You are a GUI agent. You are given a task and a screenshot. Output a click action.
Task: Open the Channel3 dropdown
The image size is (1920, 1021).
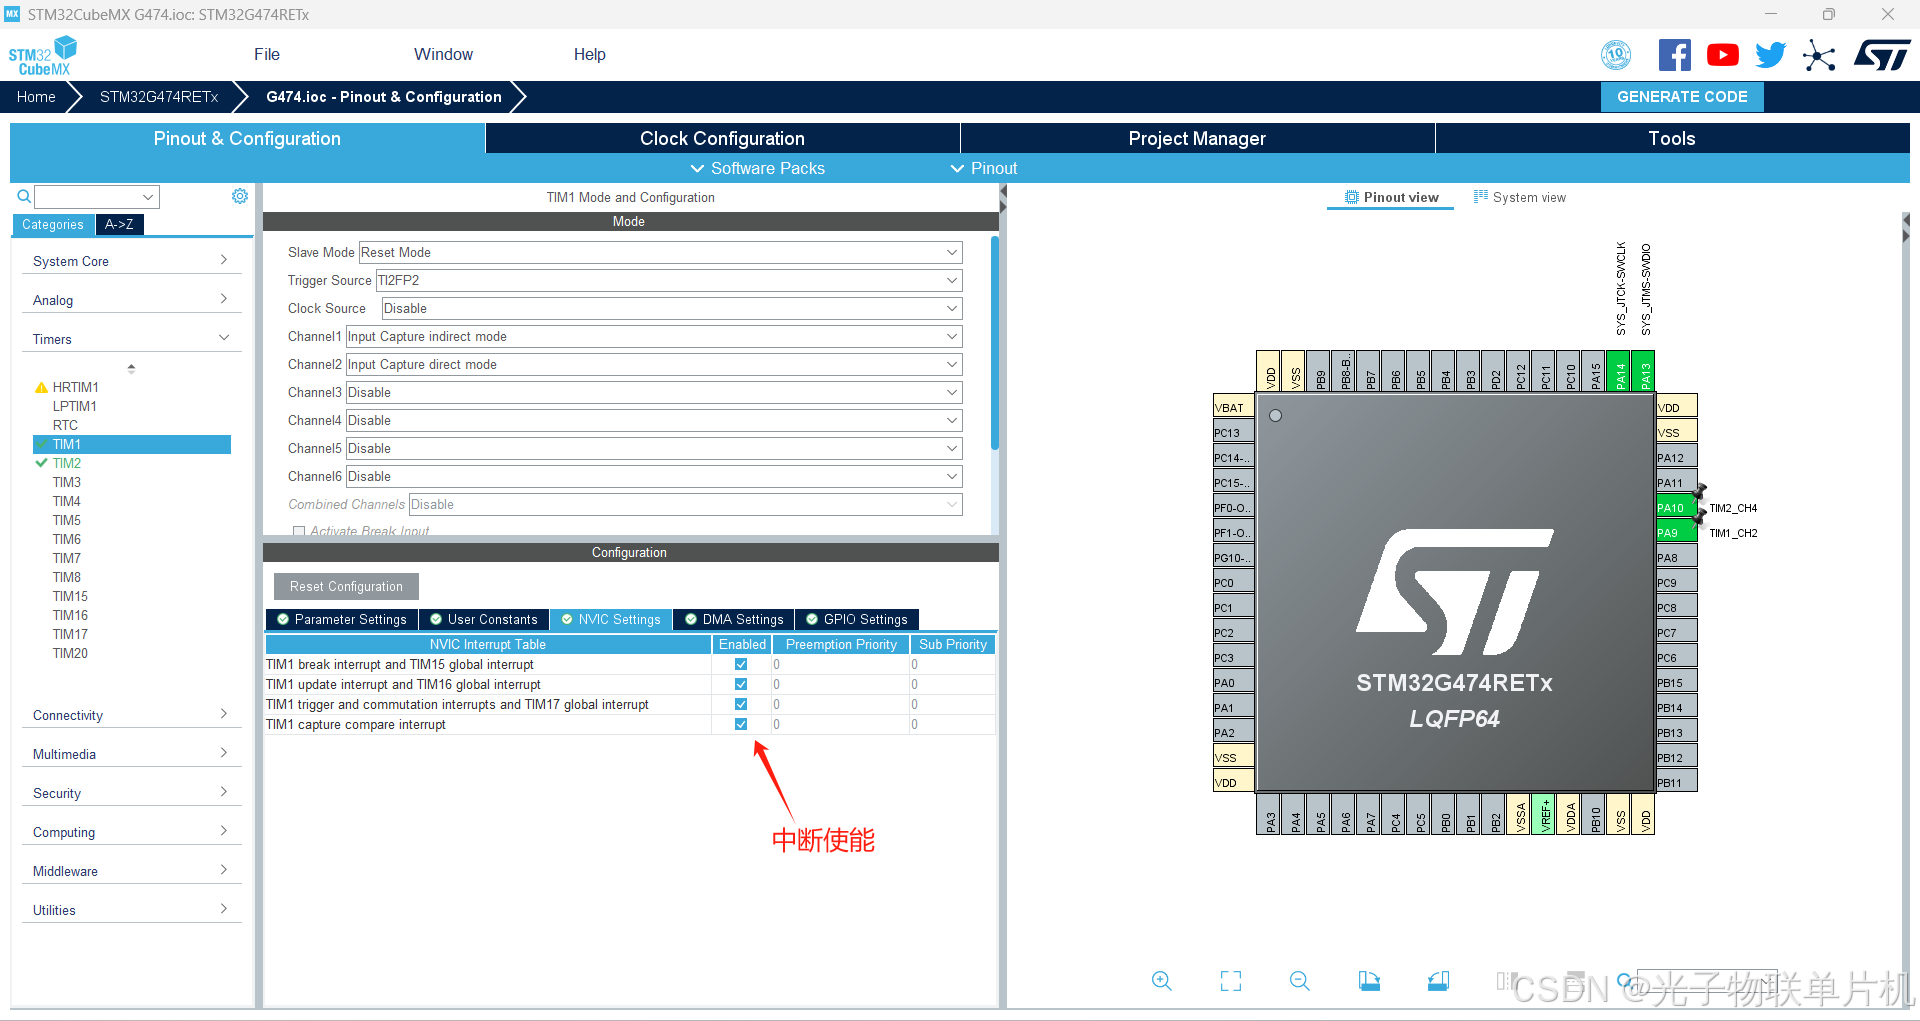pyautogui.click(x=654, y=393)
